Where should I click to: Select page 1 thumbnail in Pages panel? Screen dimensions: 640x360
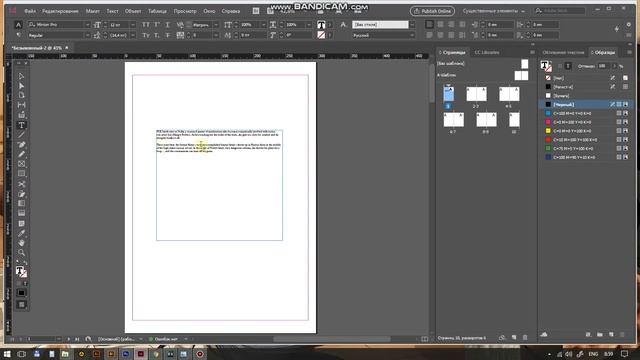tap(448, 94)
